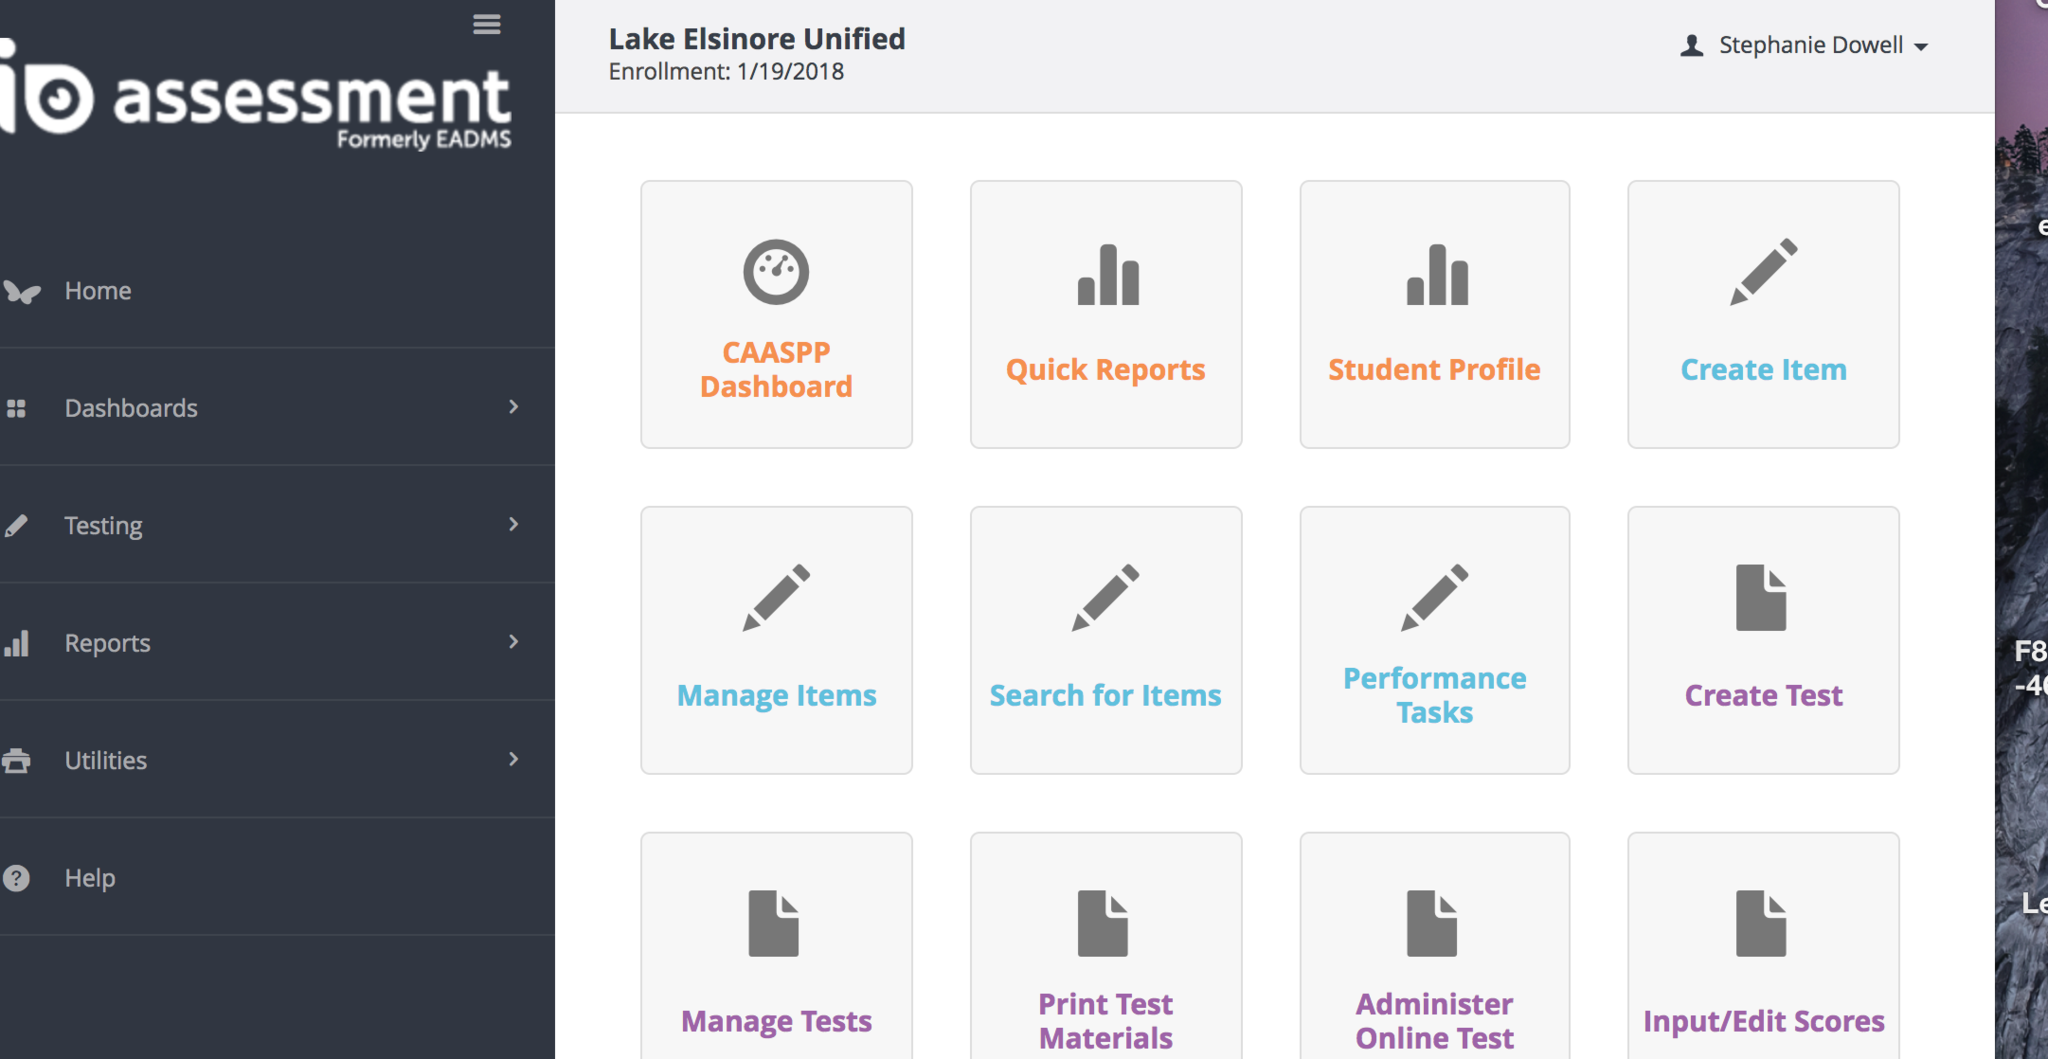Open the Performance Tasks tile

click(x=1434, y=694)
